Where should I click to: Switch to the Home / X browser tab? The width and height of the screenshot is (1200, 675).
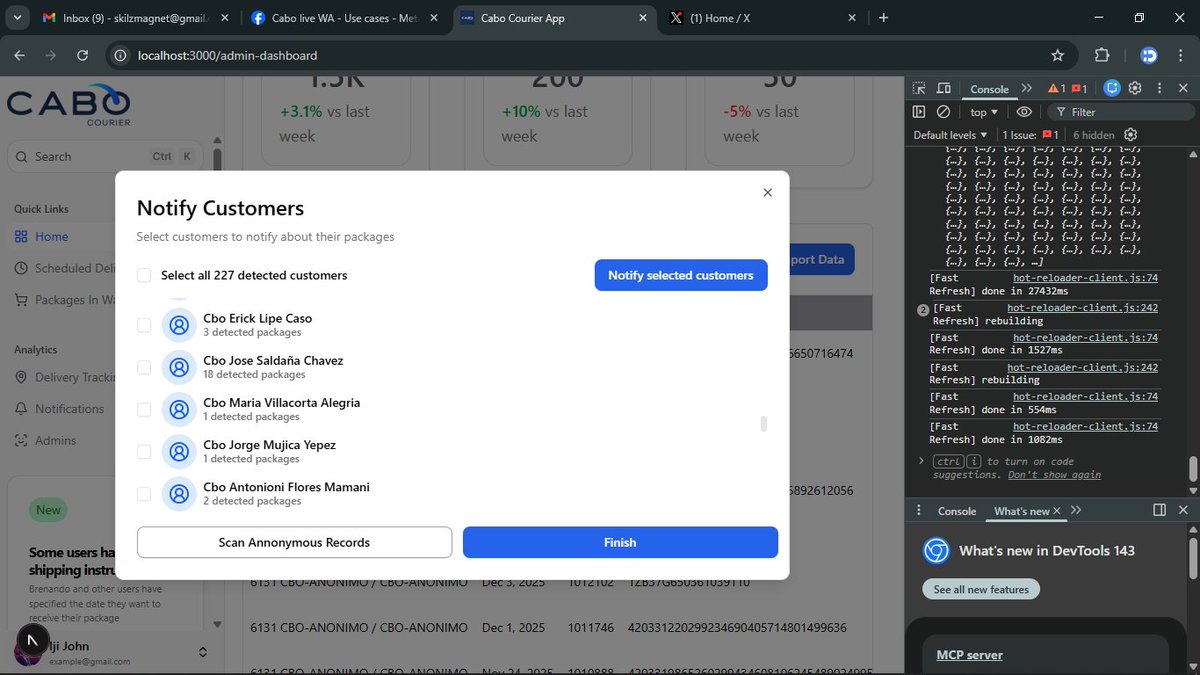coord(763,18)
